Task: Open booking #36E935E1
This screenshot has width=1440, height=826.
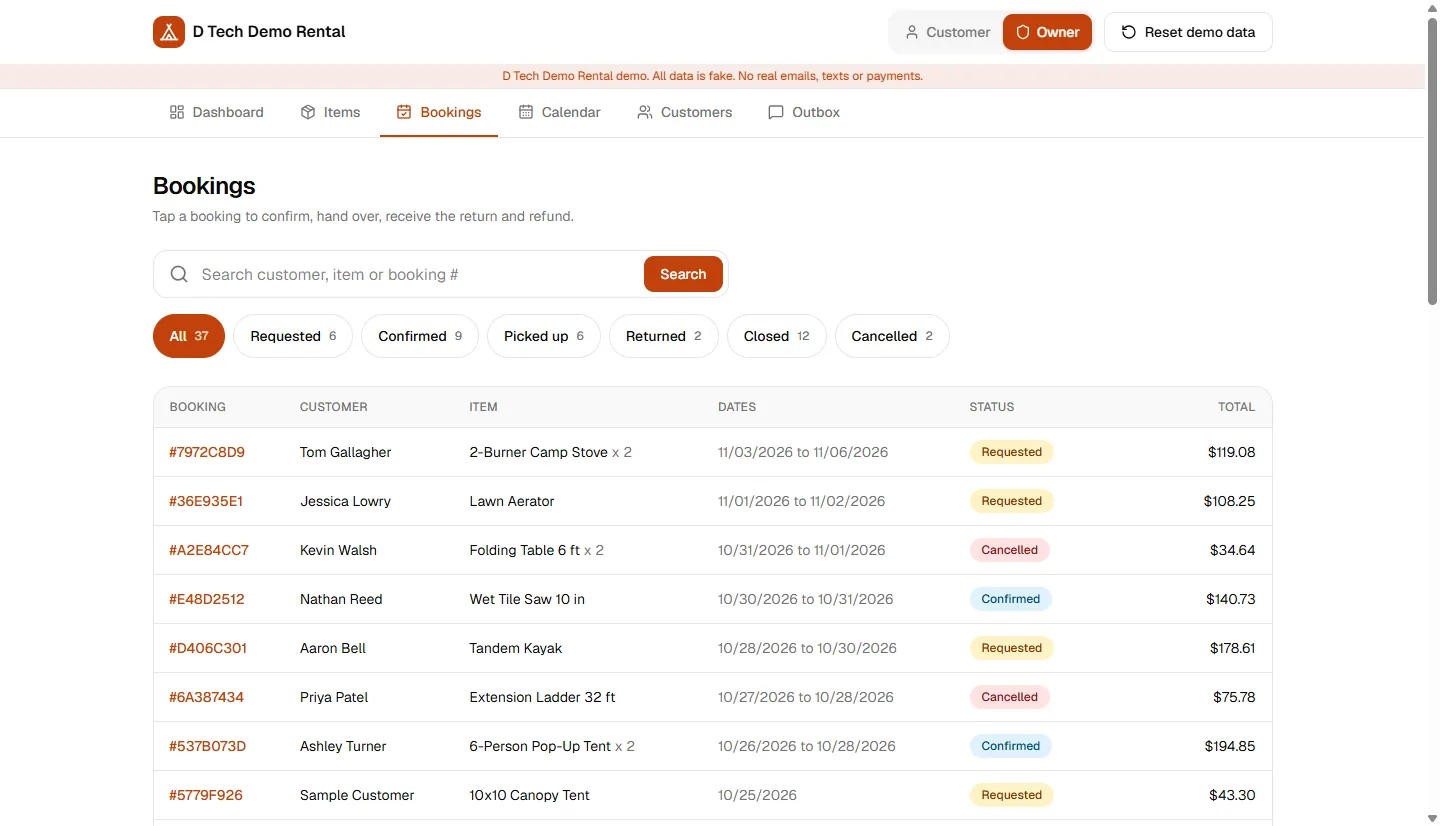Action: click(206, 501)
